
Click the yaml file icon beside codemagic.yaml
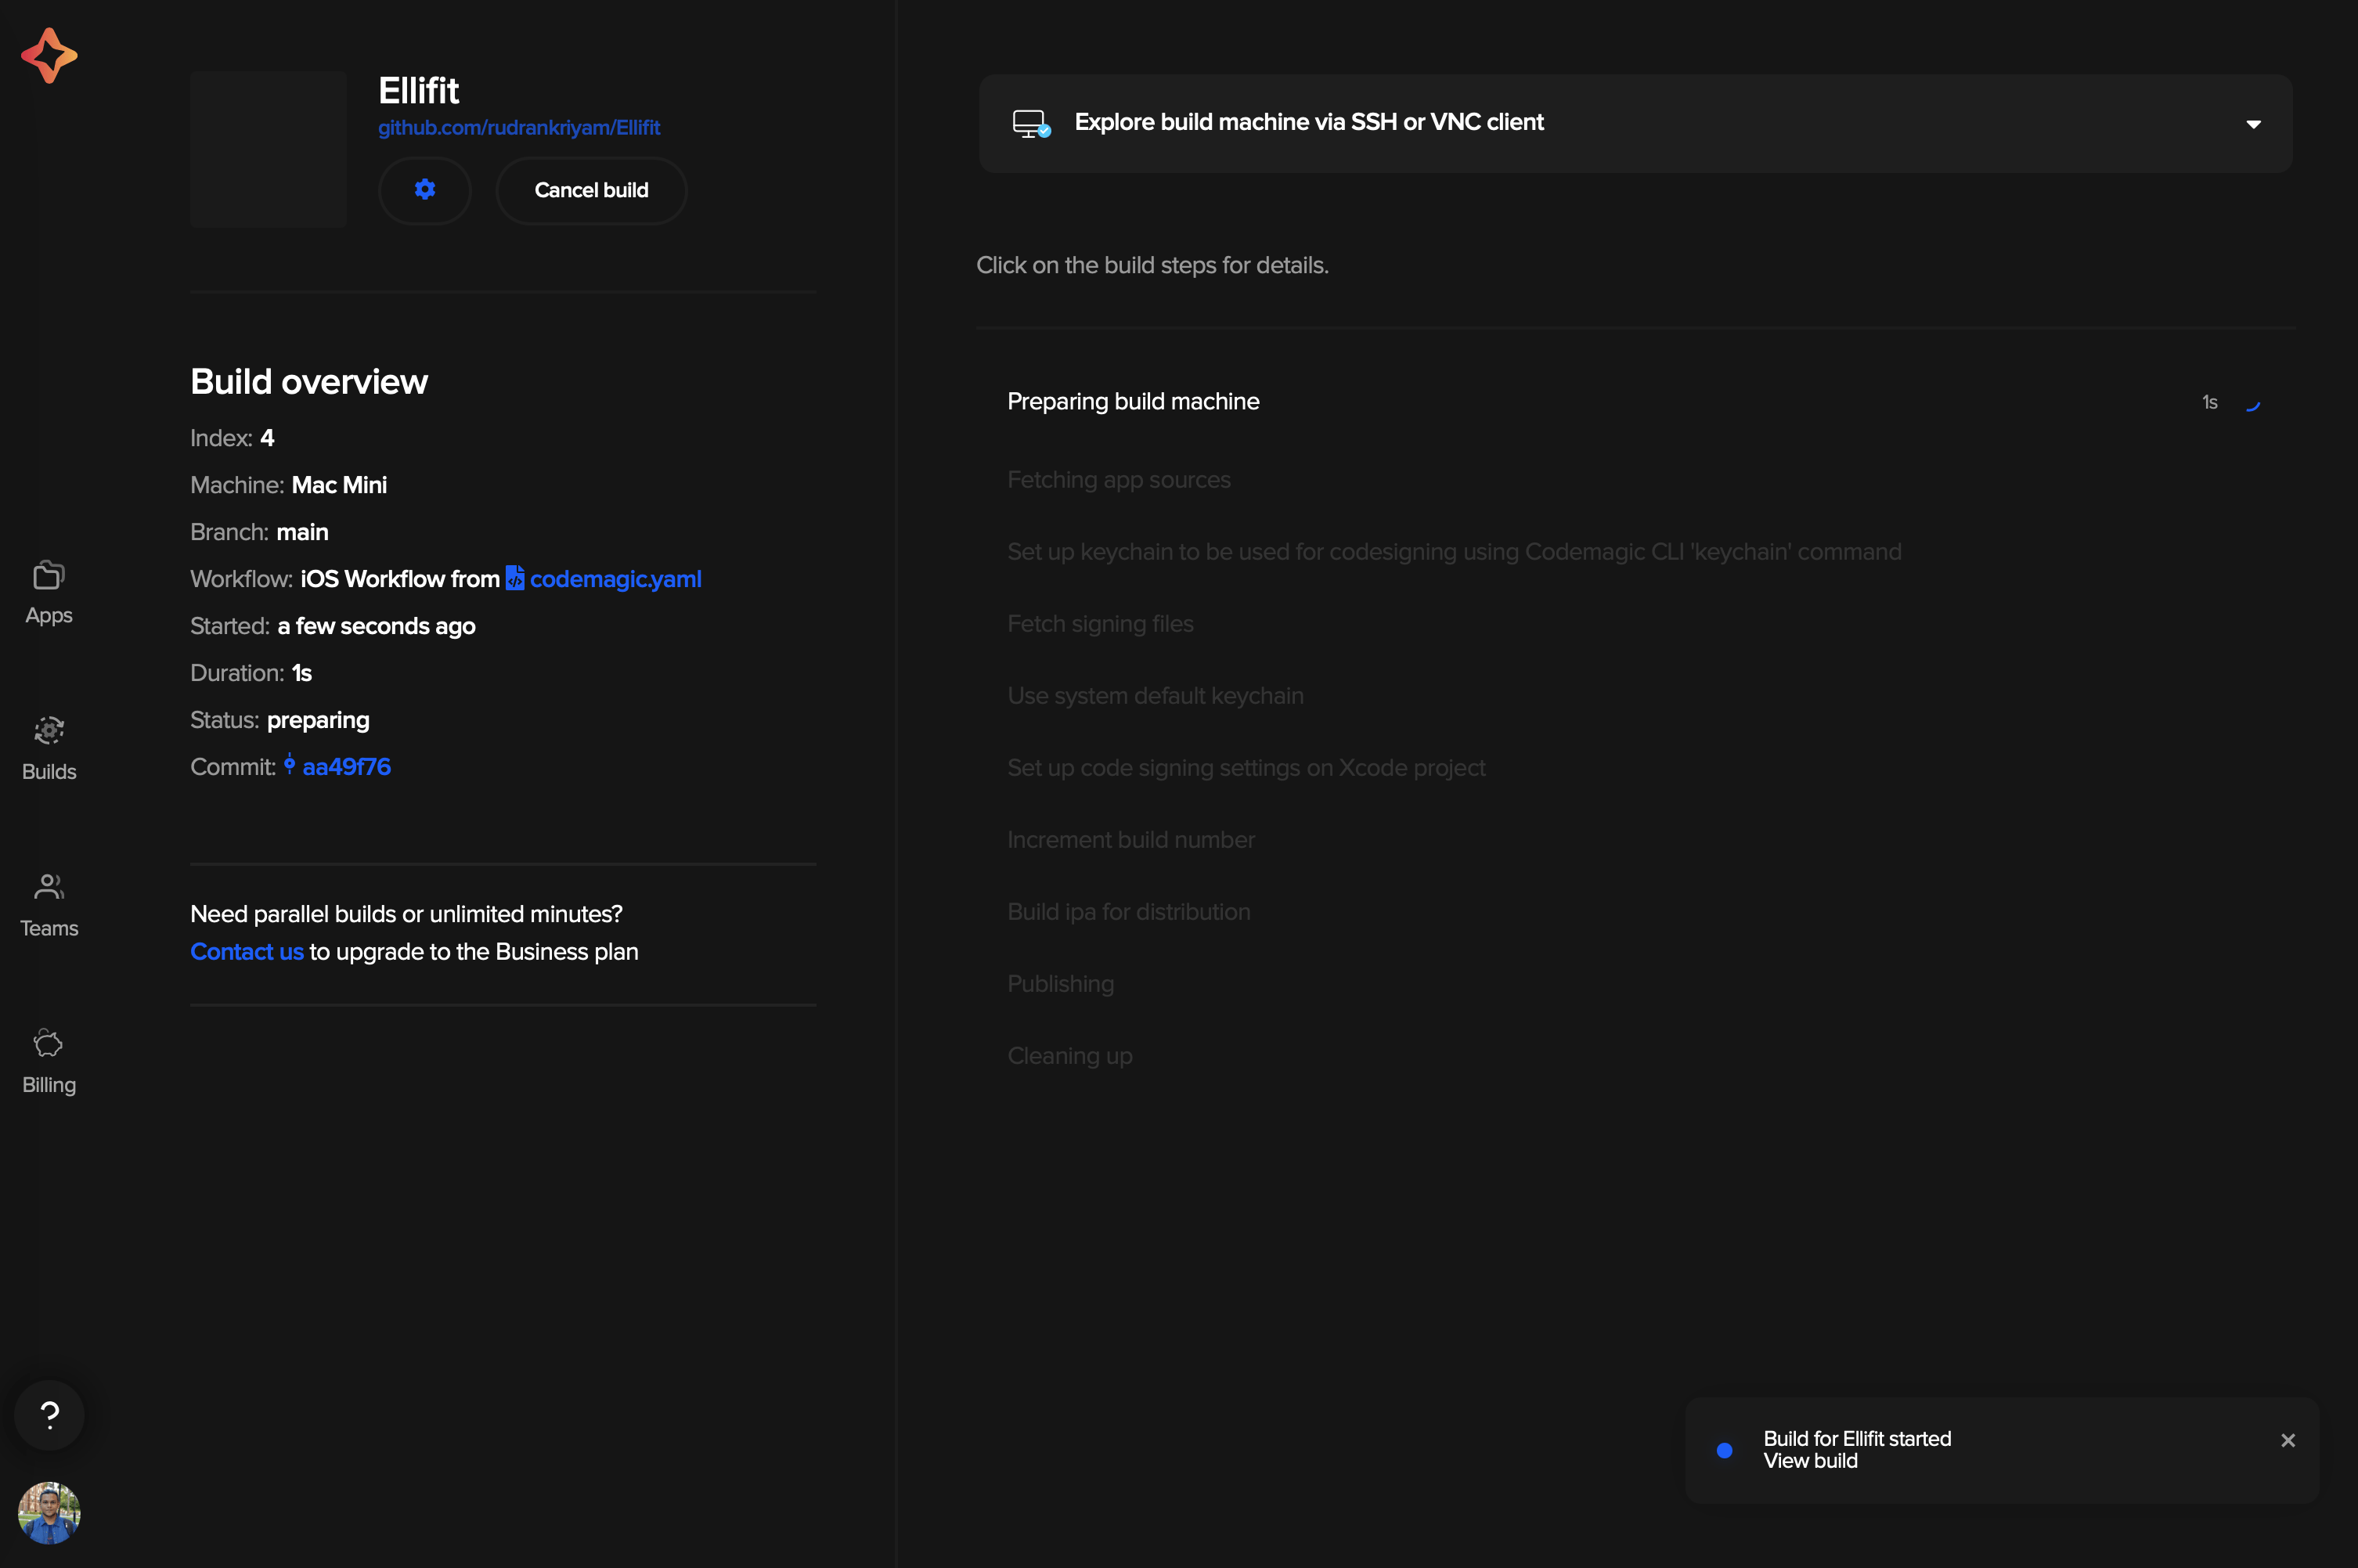click(515, 578)
